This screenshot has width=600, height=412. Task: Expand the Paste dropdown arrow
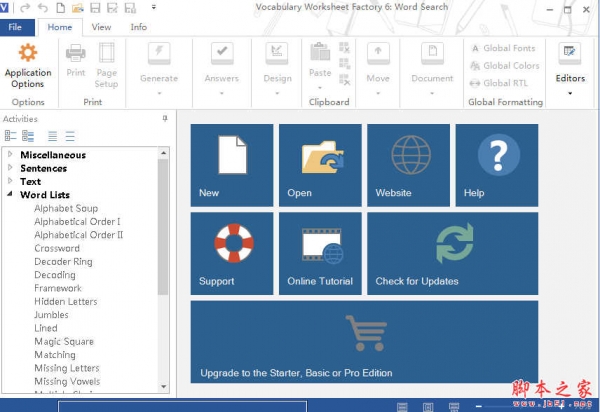coord(320,88)
